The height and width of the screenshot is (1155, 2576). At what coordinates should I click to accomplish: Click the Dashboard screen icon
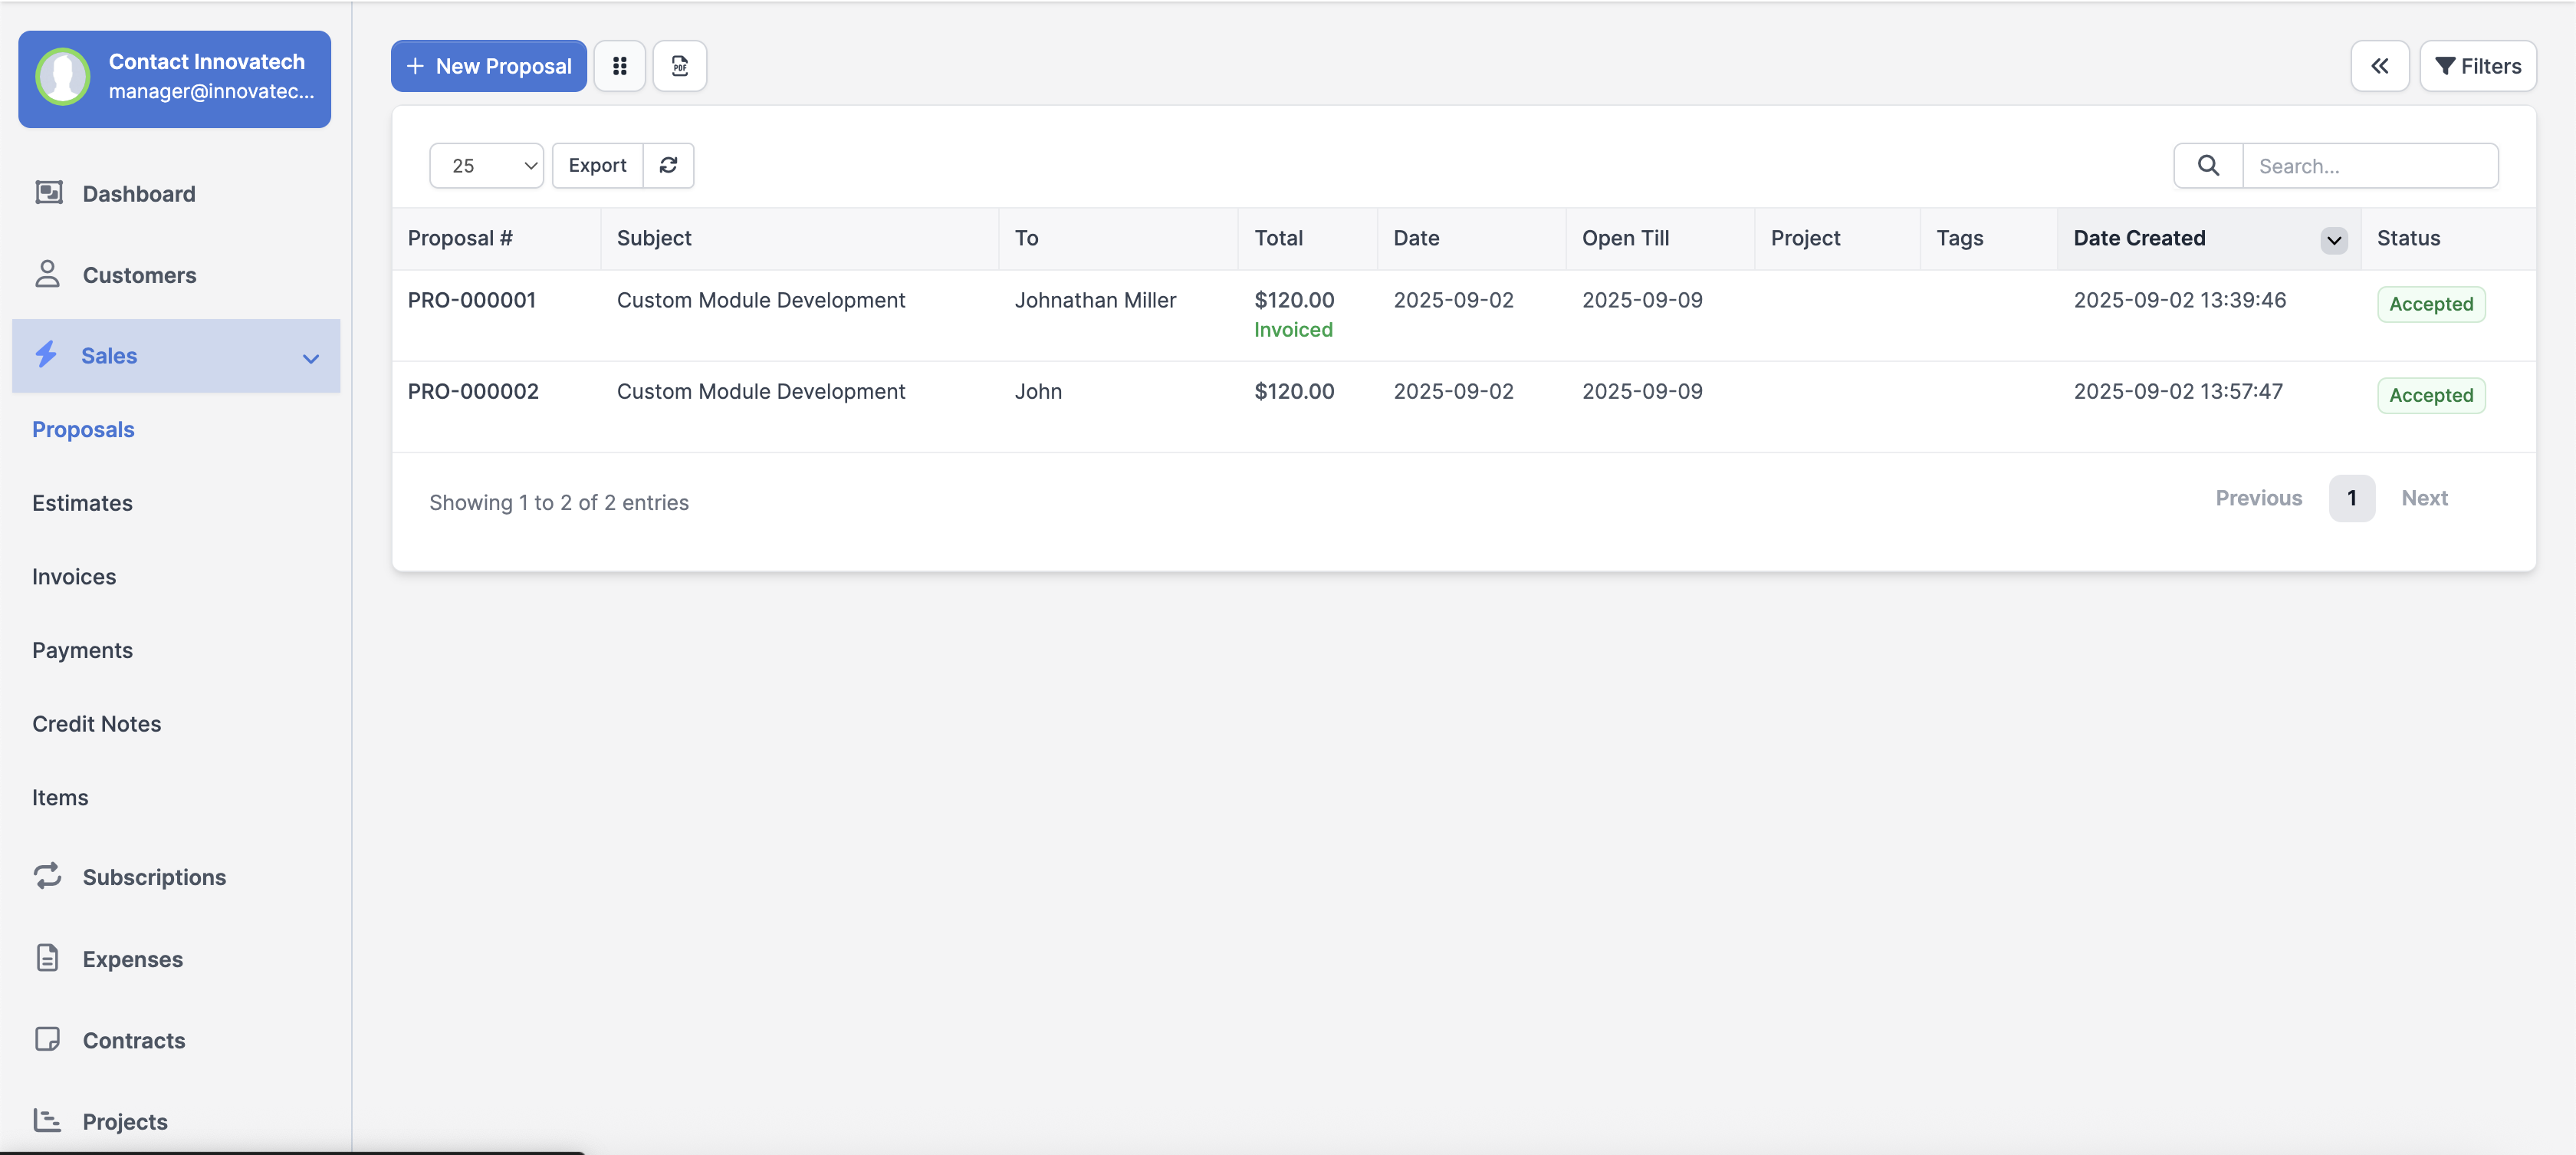coord(48,192)
